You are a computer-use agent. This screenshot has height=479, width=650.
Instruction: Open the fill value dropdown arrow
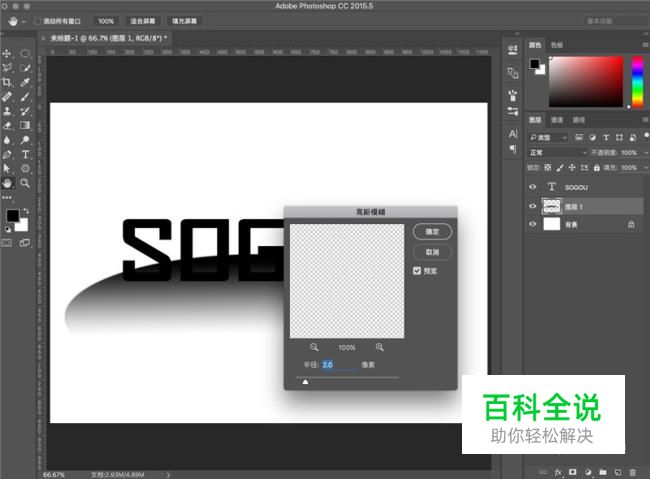[x=646, y=168]
